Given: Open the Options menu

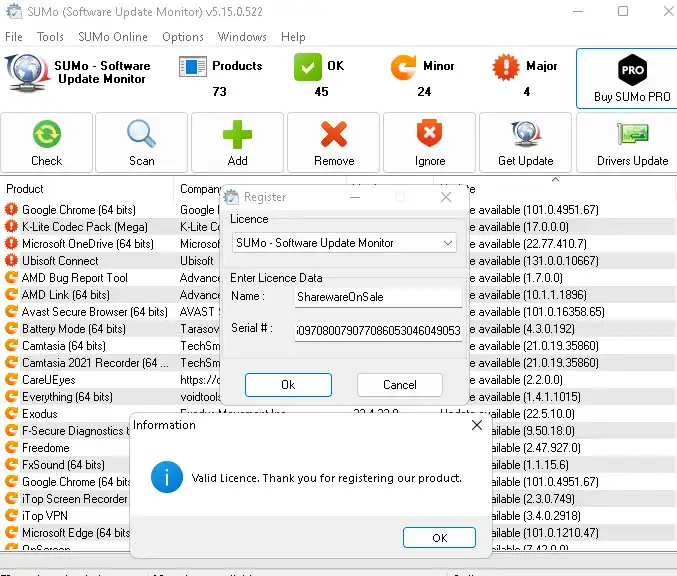Looking at the screenshot, I should point(183,37).
